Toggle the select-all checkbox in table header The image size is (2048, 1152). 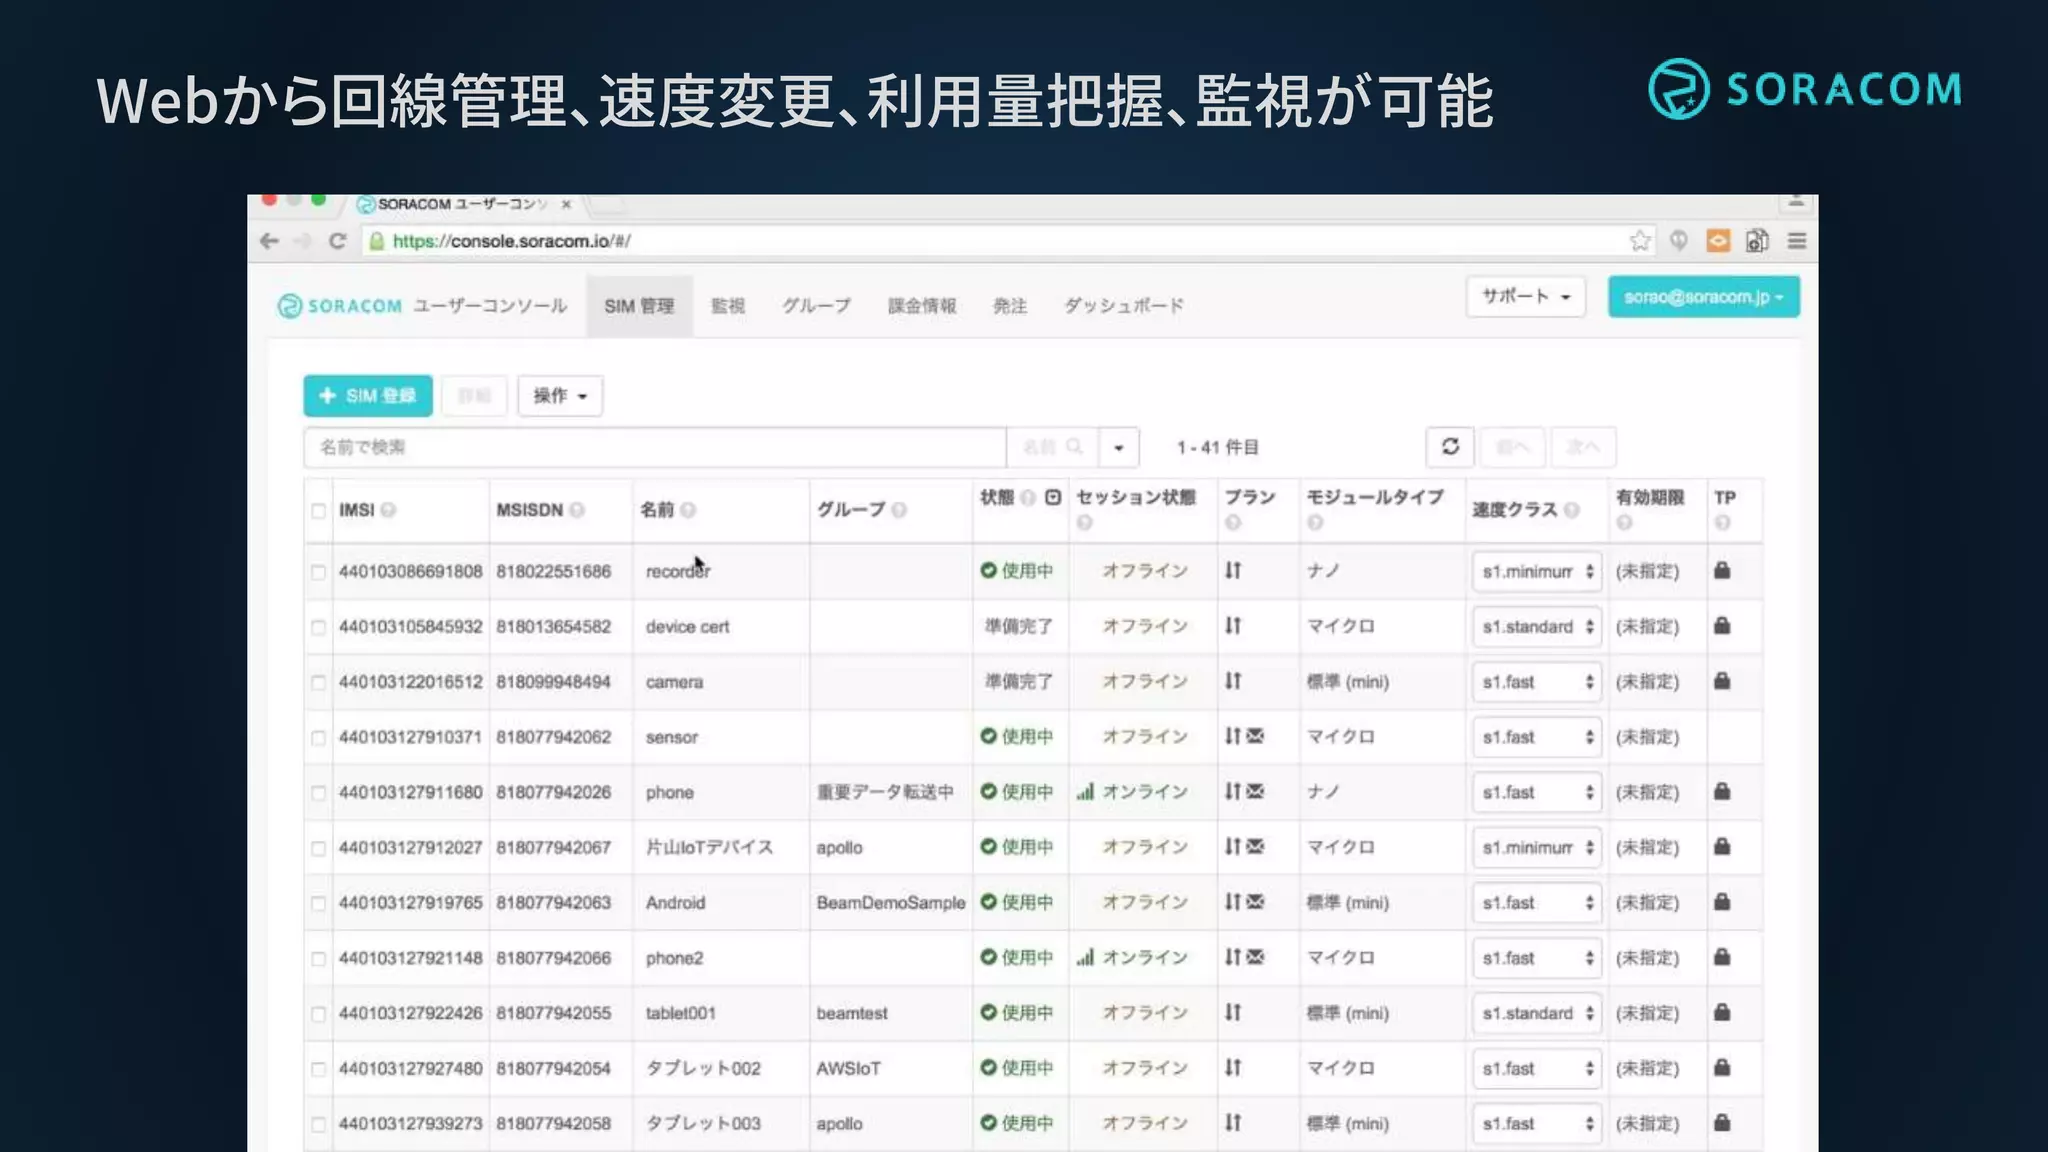318,511
